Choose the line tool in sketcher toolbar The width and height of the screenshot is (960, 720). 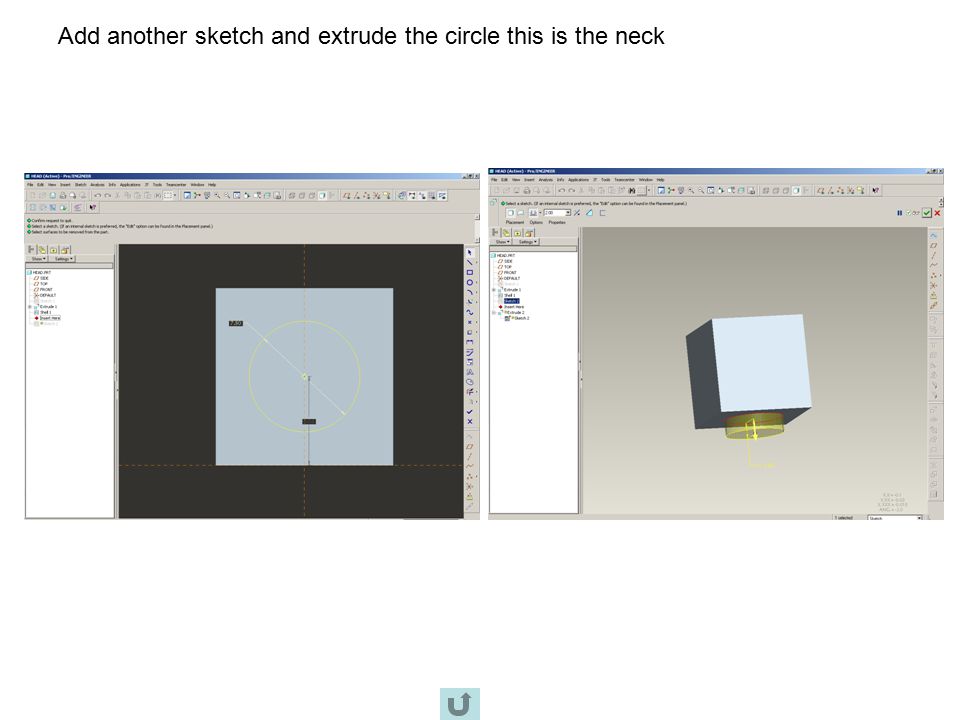coord(470,262)
